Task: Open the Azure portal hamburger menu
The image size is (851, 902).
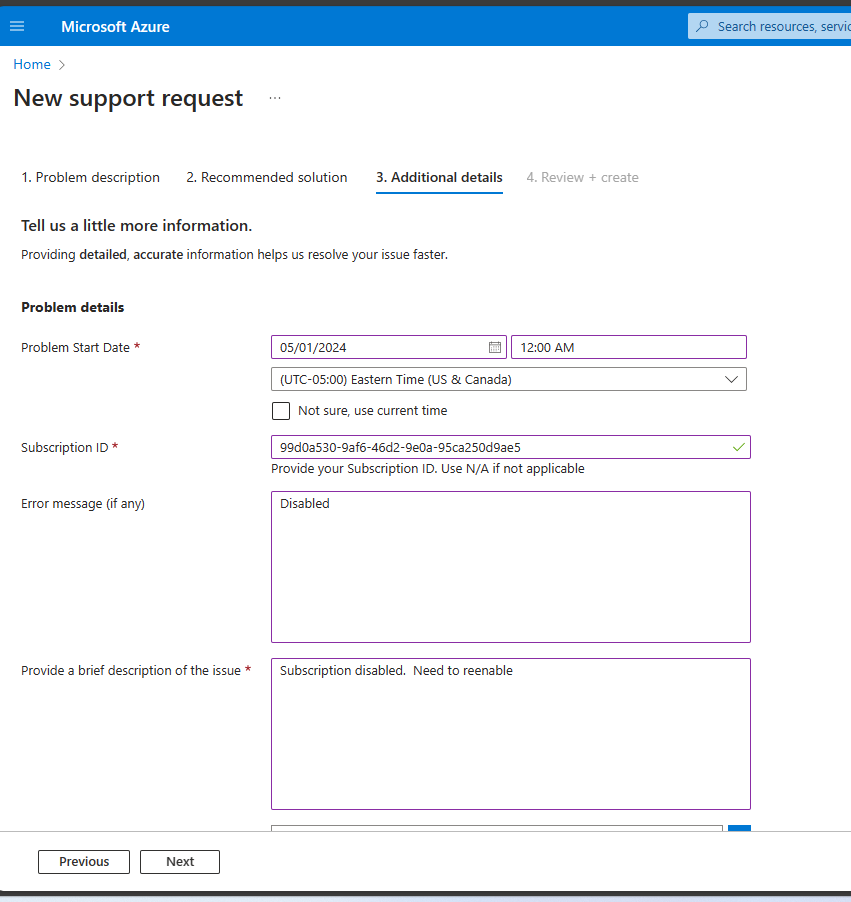Action: (17, 26)
